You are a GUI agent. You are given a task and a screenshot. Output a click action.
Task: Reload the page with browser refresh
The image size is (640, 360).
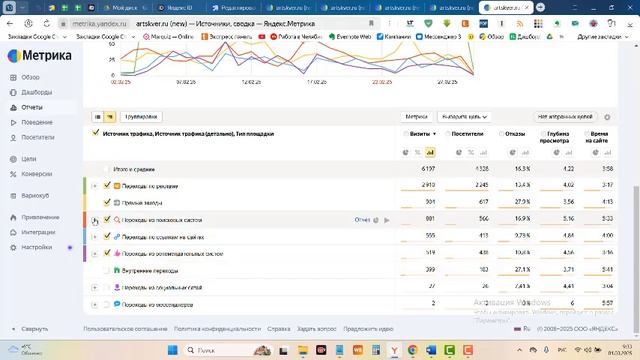47,24
